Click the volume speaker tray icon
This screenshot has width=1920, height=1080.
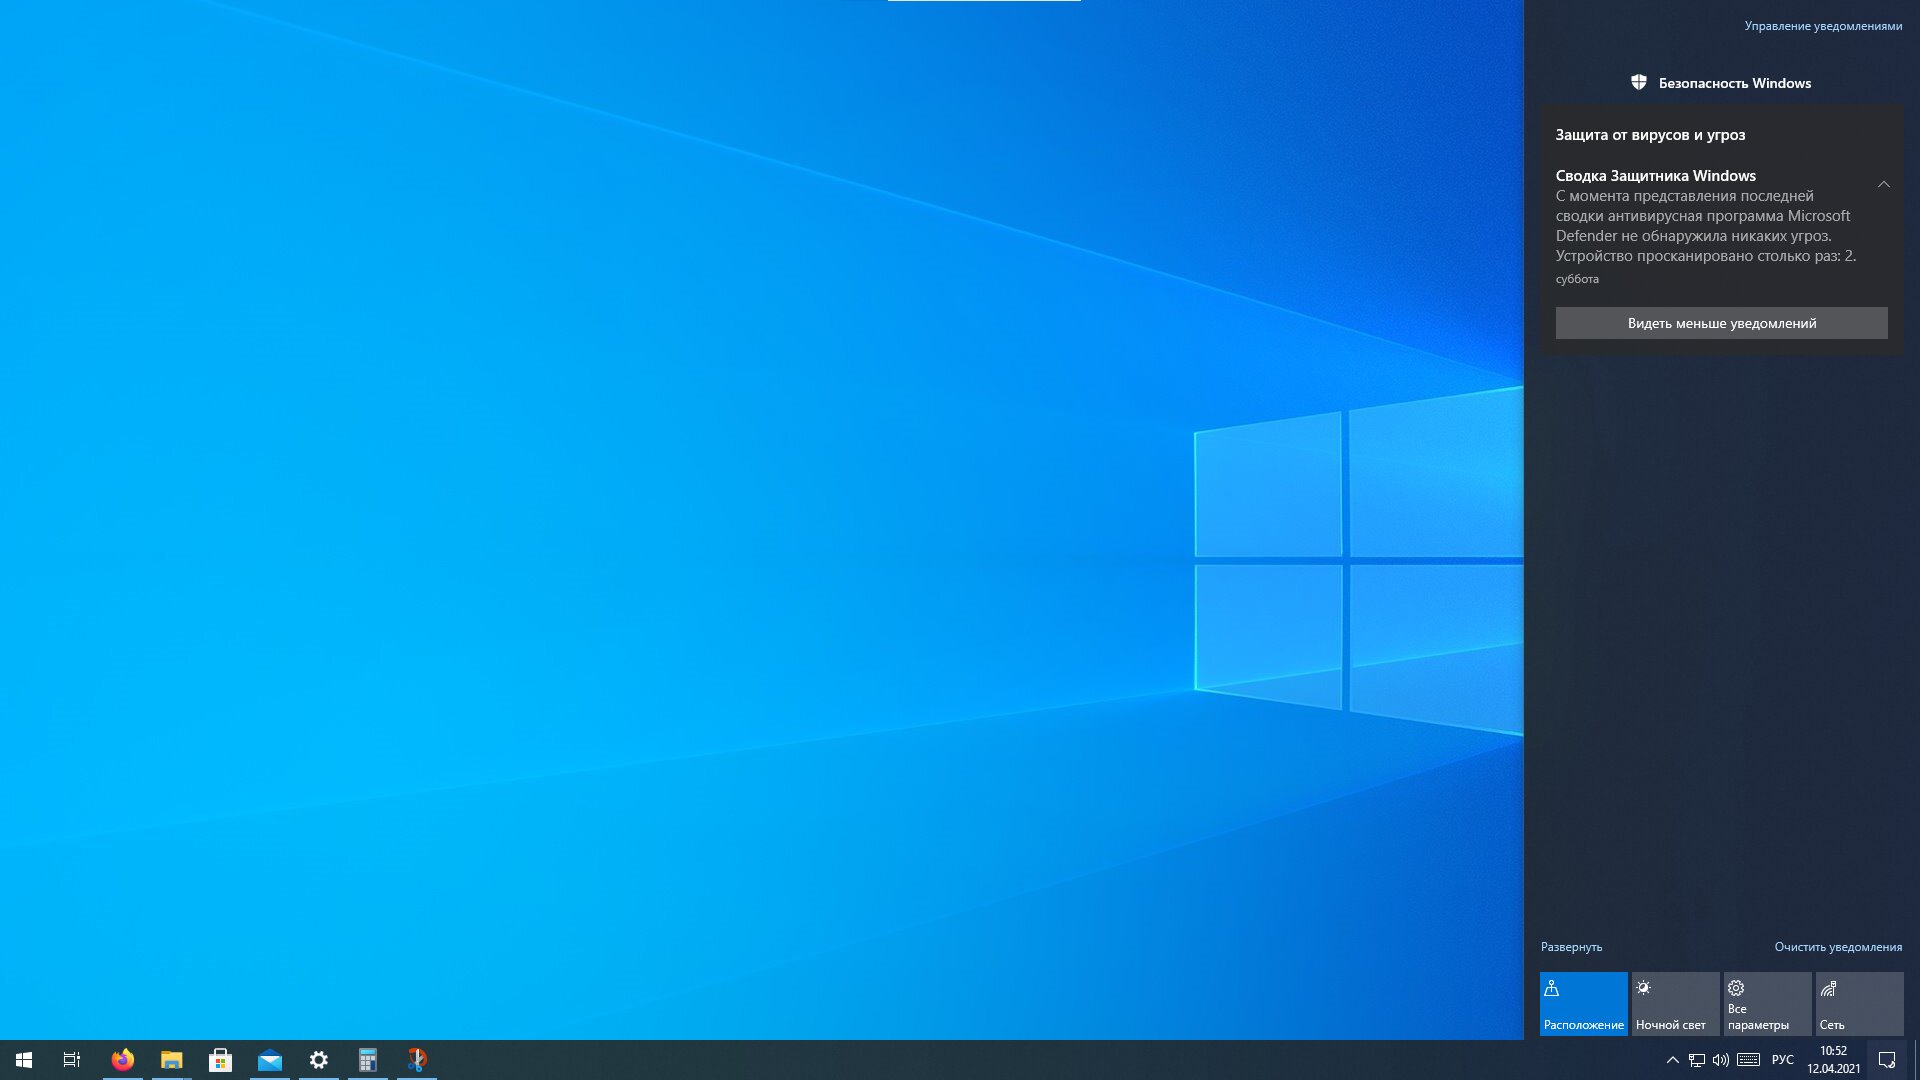click(1721, 1060)
